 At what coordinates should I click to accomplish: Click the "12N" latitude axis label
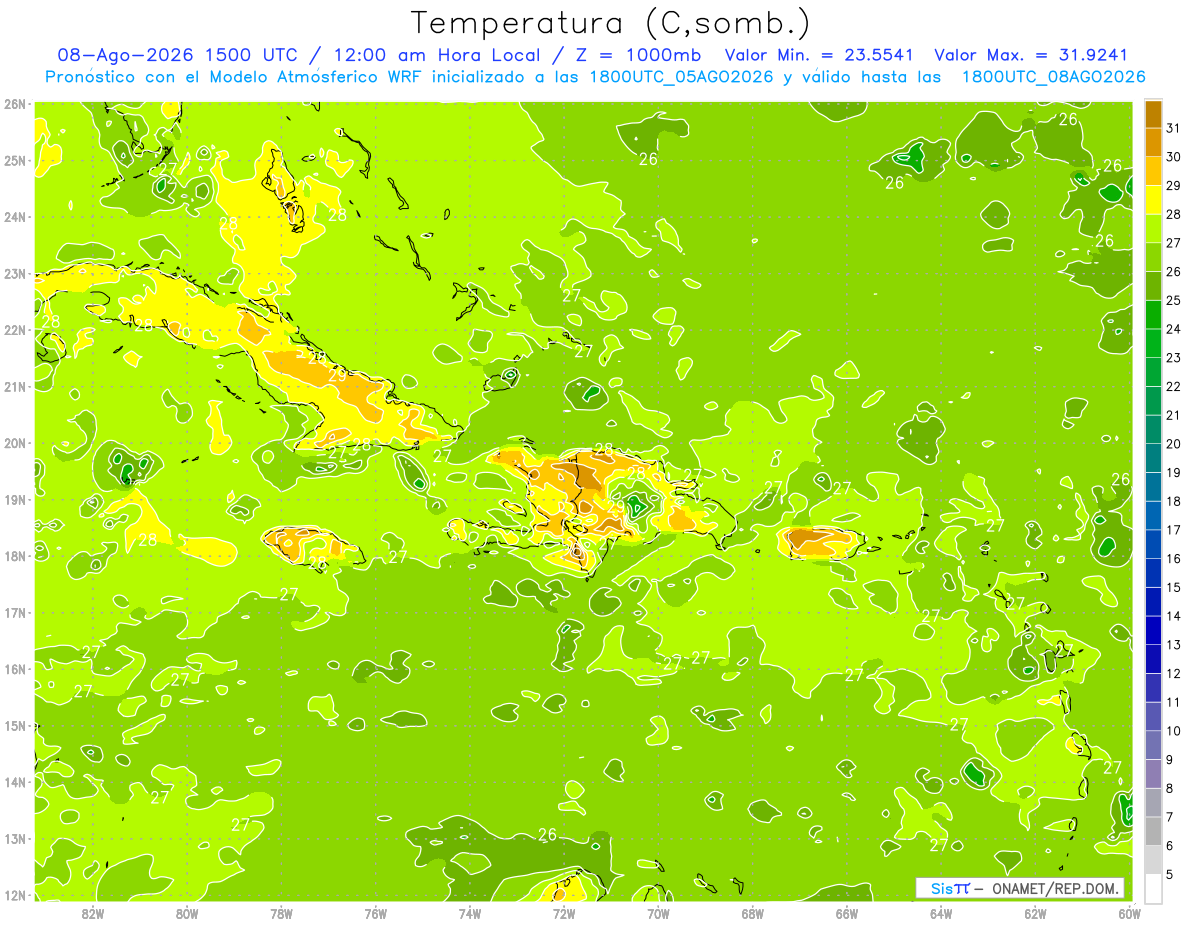(15, 895)
